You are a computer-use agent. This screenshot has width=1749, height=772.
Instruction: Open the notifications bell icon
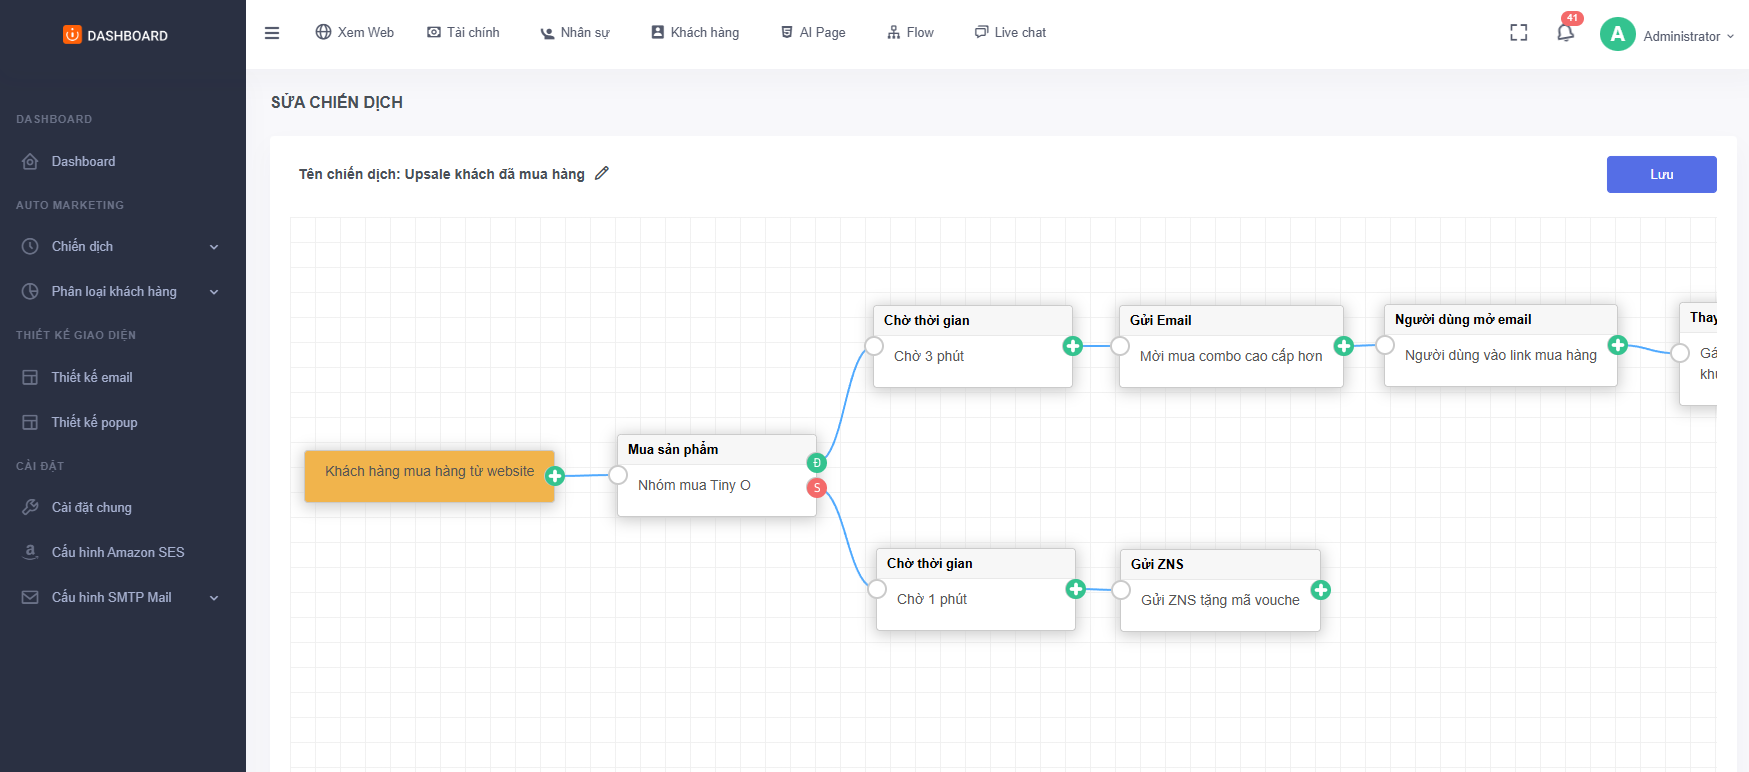point(1565,33)
